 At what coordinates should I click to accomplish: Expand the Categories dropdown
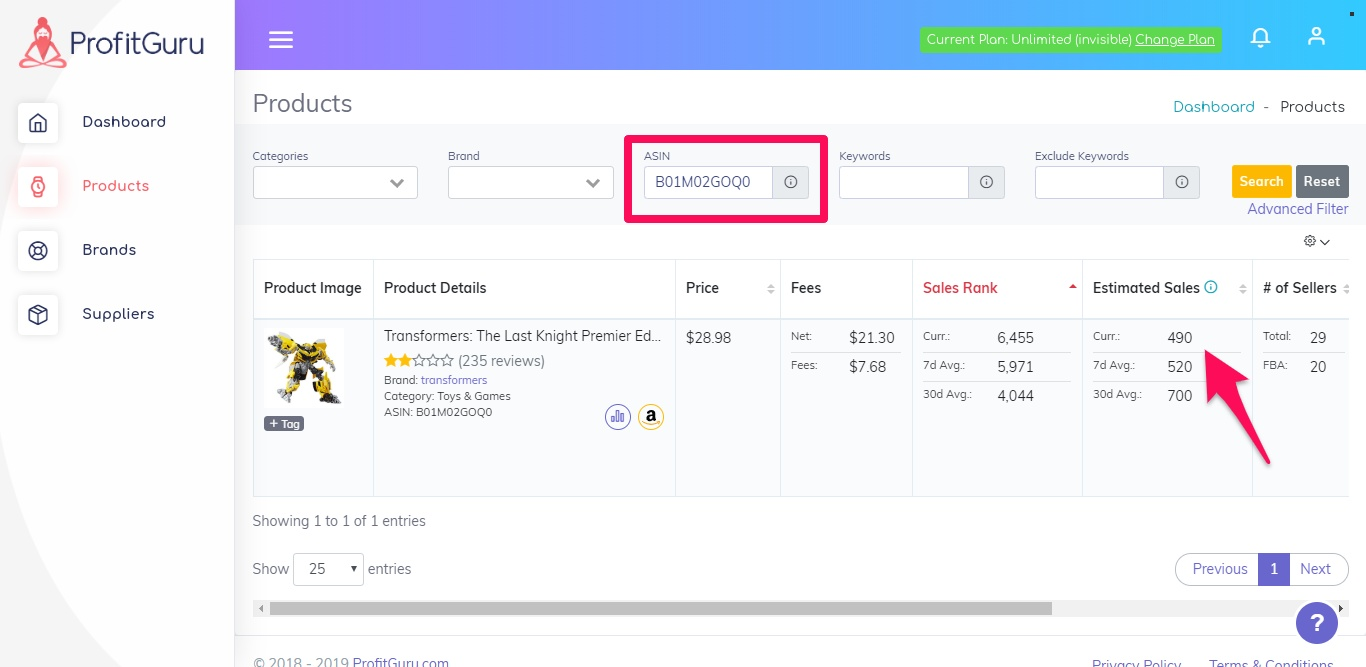tap(335, 182)
